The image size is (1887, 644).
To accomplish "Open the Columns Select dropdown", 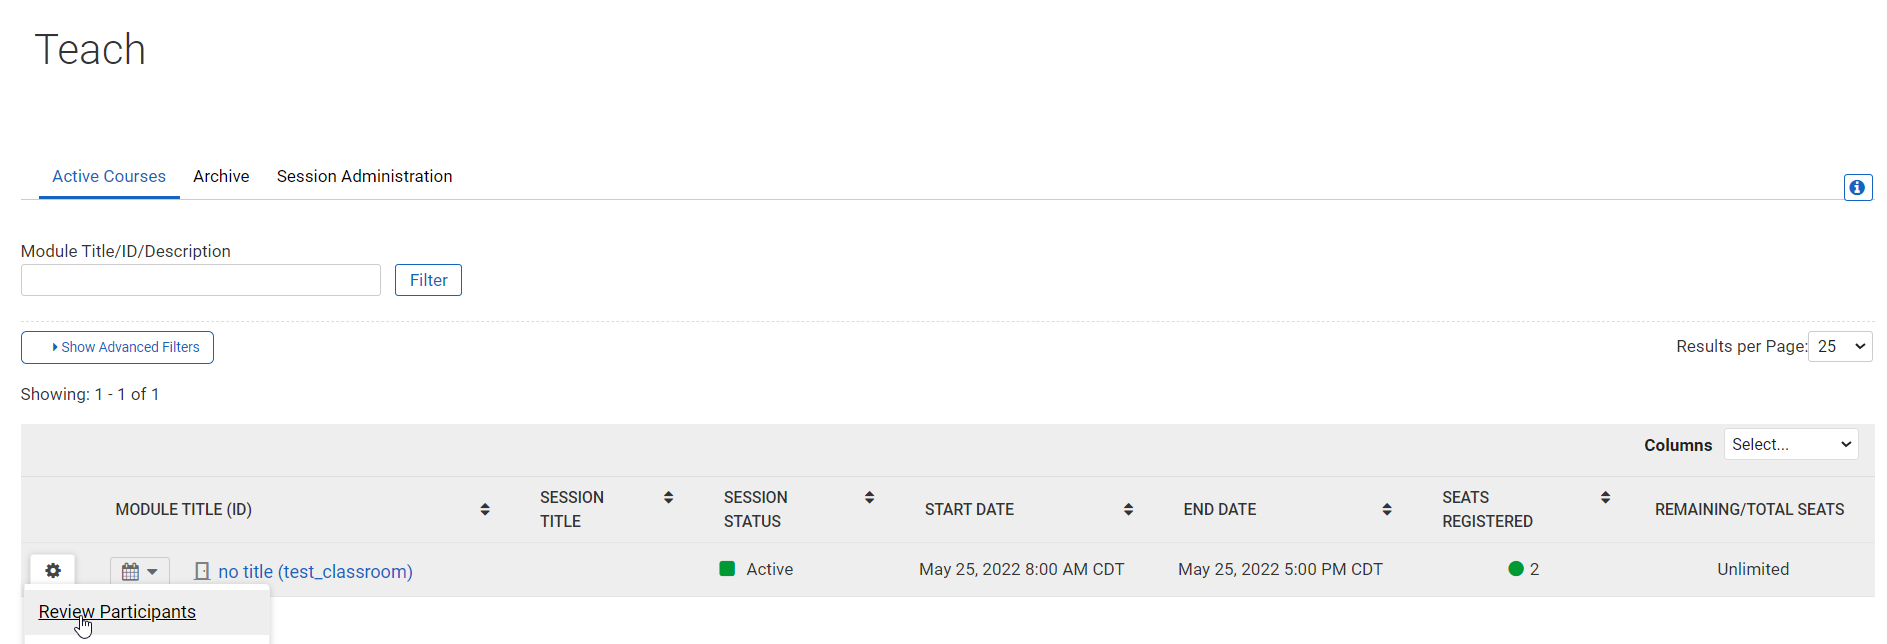I will coord(1790,444).
